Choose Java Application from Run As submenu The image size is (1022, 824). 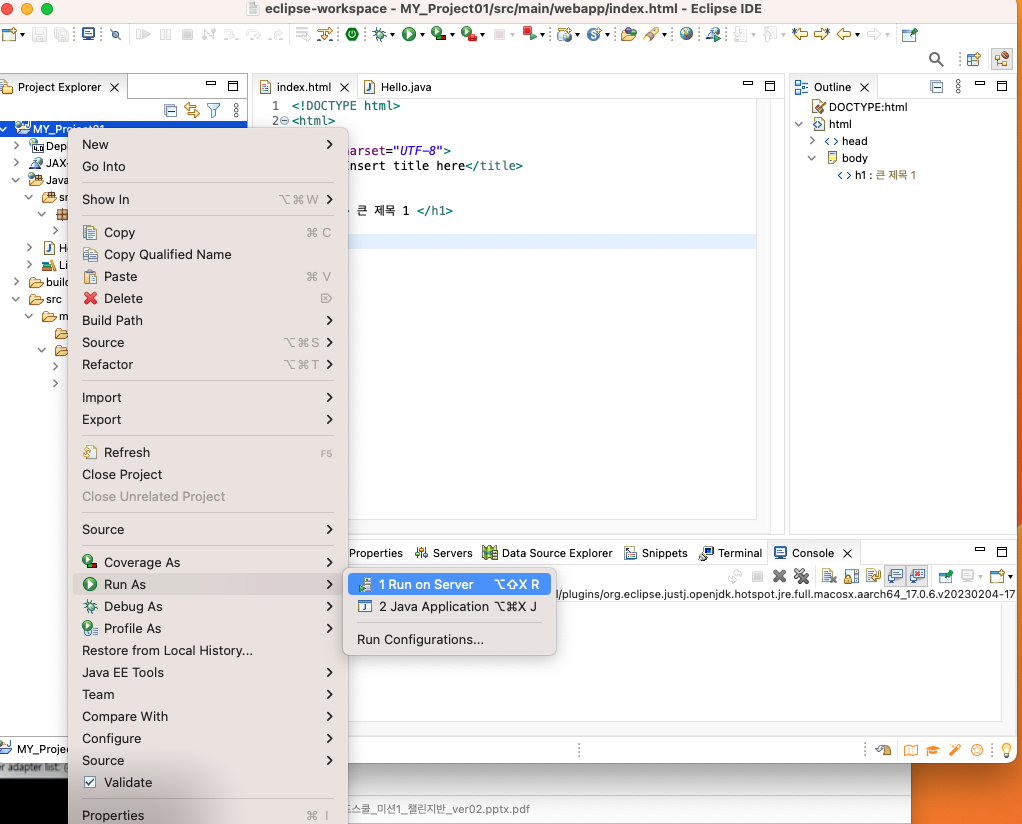[449, 606]
